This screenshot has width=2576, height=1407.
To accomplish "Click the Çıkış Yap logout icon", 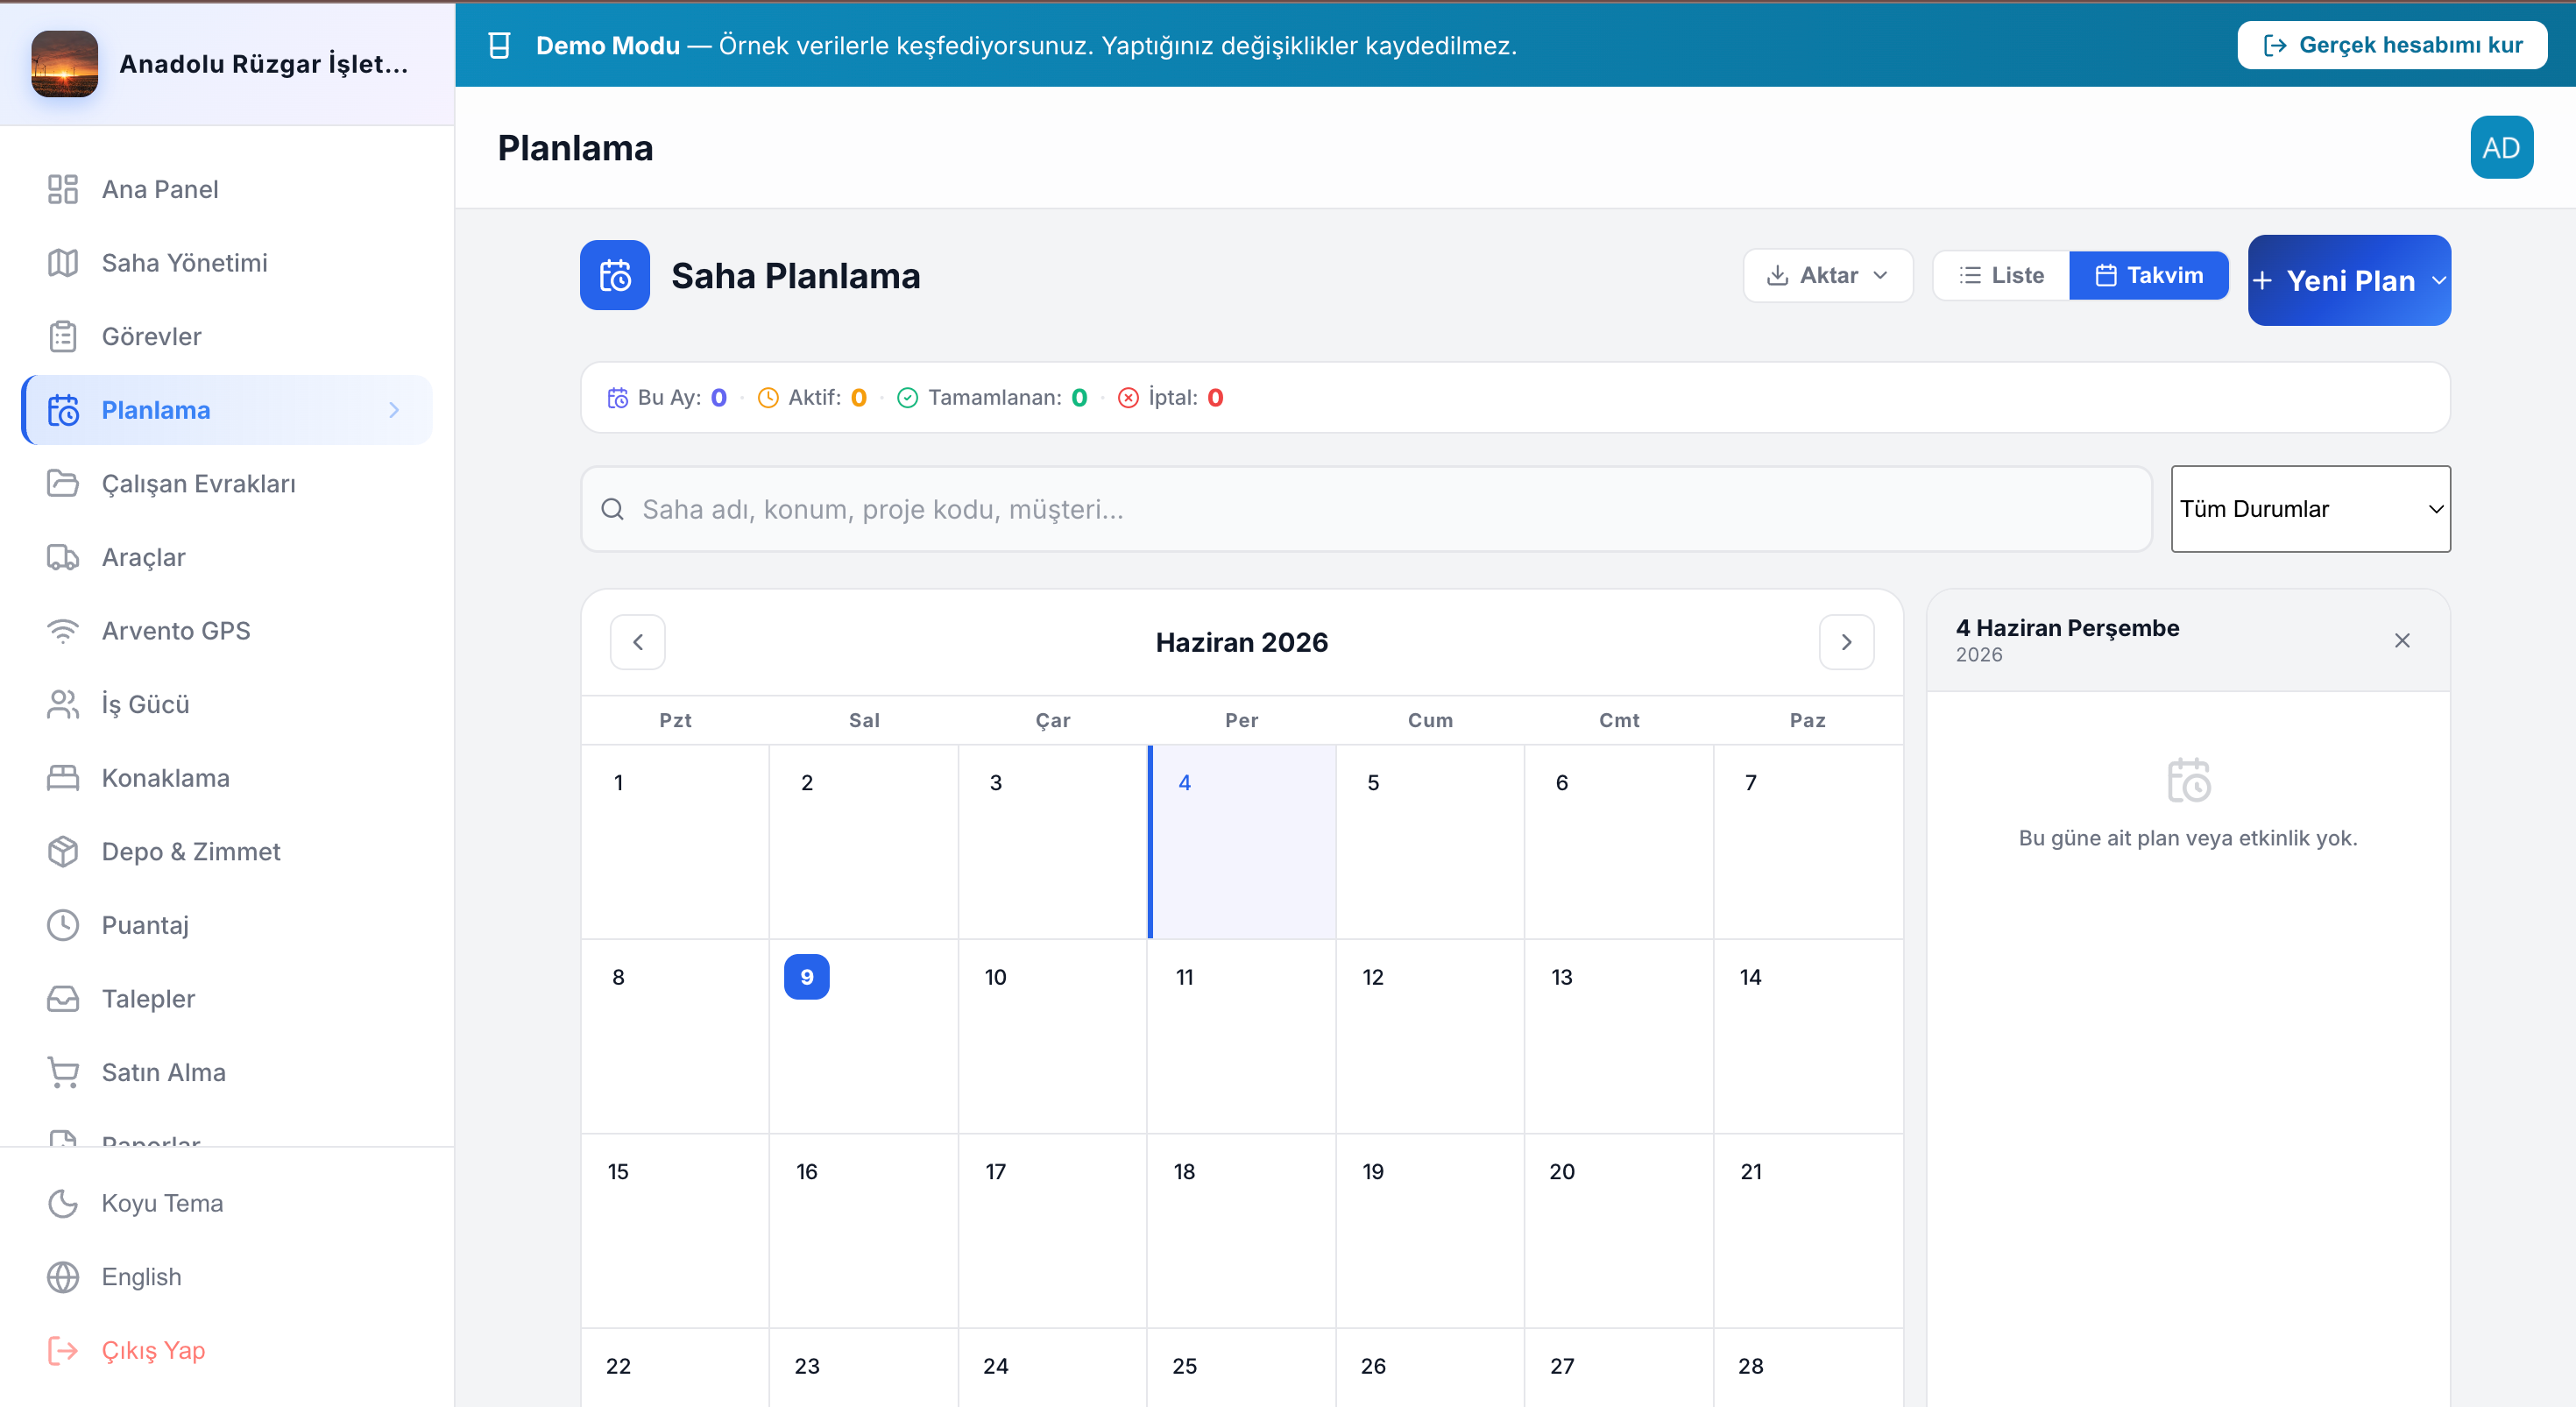I will [63, 1350].
